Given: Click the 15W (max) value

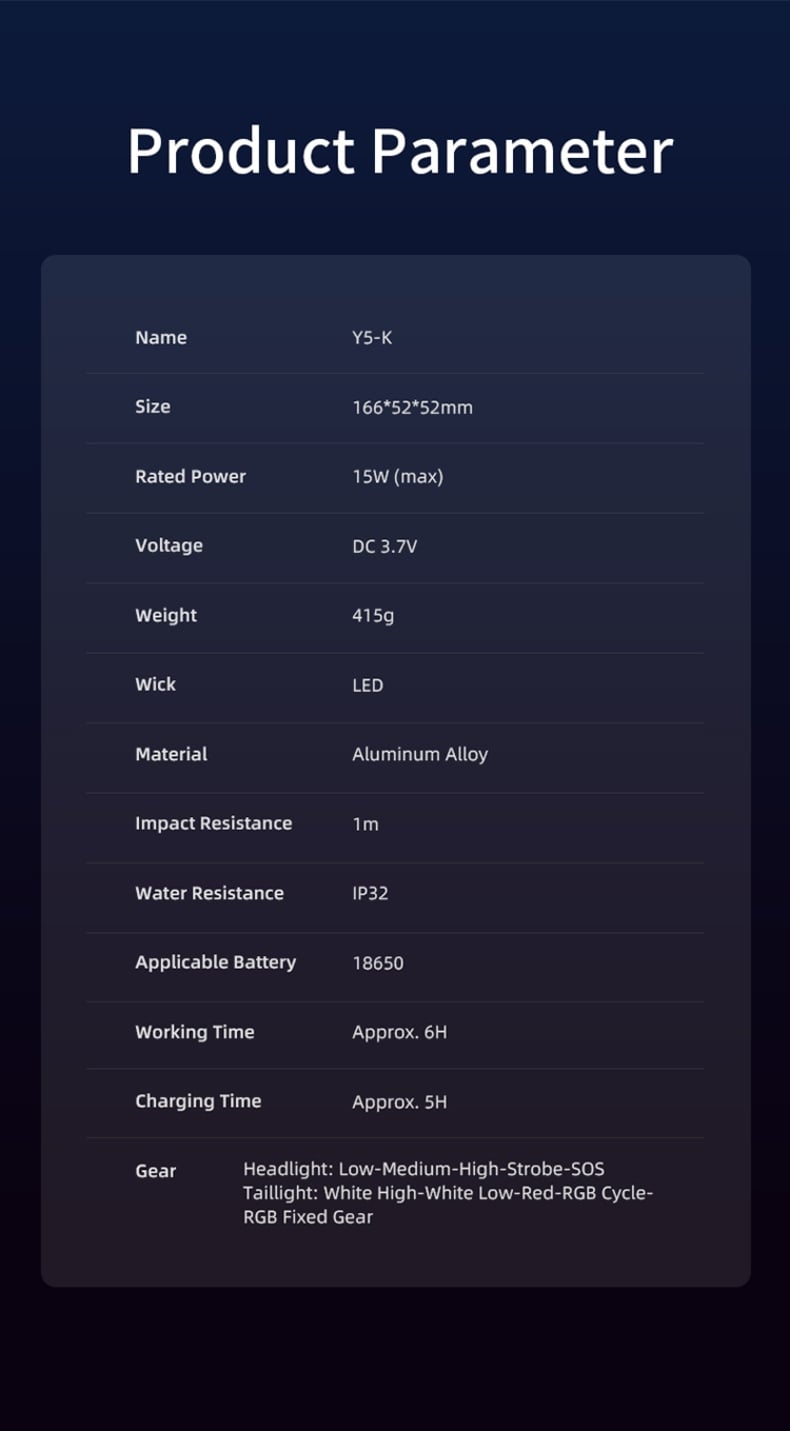Looking at the screenshot, I should pos(397,477).
